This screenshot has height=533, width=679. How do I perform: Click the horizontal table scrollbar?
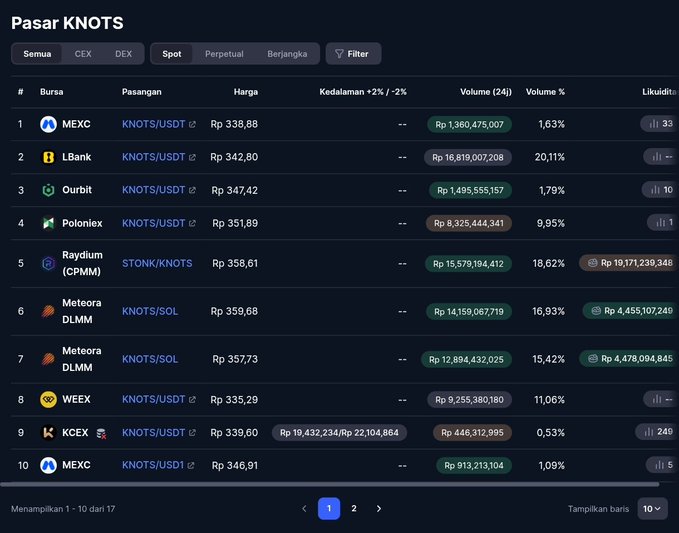tap(330, 485)
